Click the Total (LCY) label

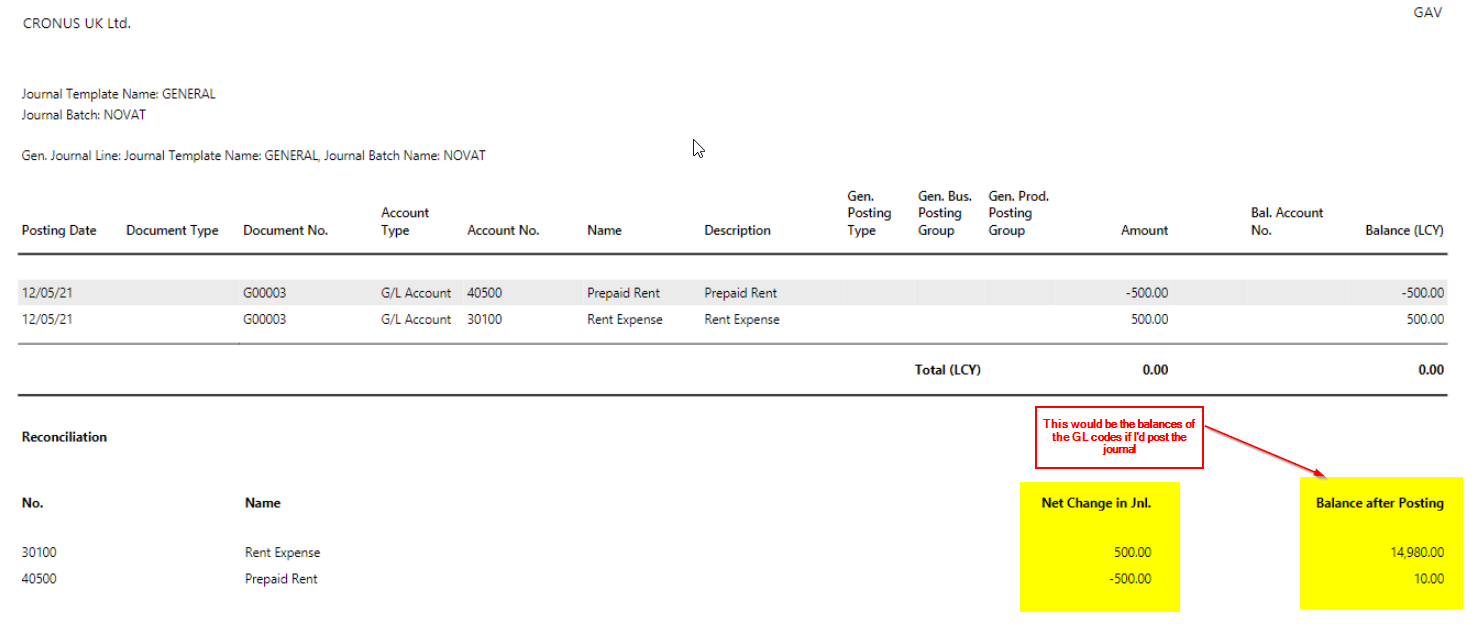click(x=947, y=369)
